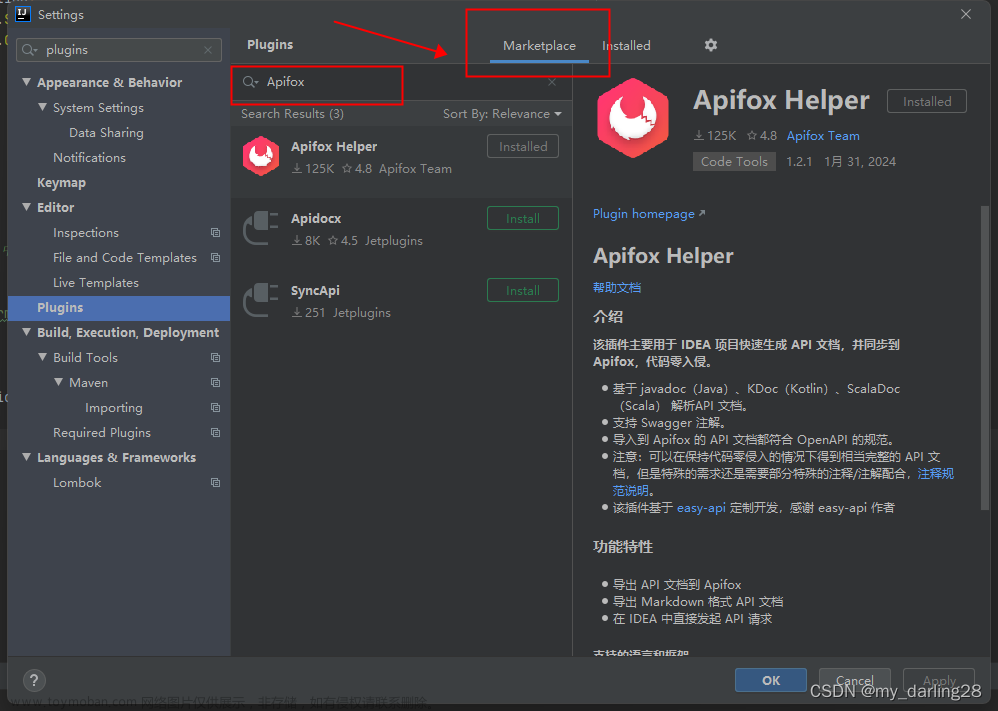Open the Apifox Team vendor link

(823, 136)
